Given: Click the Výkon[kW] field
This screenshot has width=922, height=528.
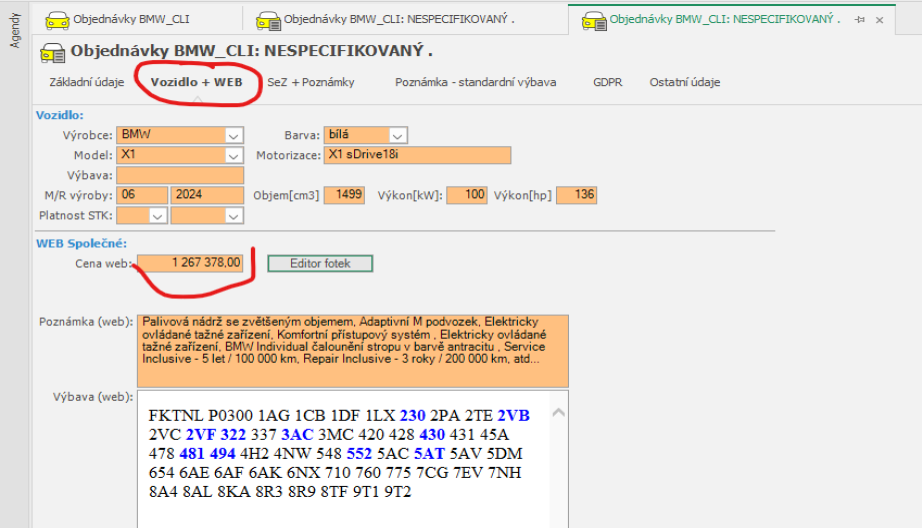Looking at the screenshot, I should click(467, 195).
